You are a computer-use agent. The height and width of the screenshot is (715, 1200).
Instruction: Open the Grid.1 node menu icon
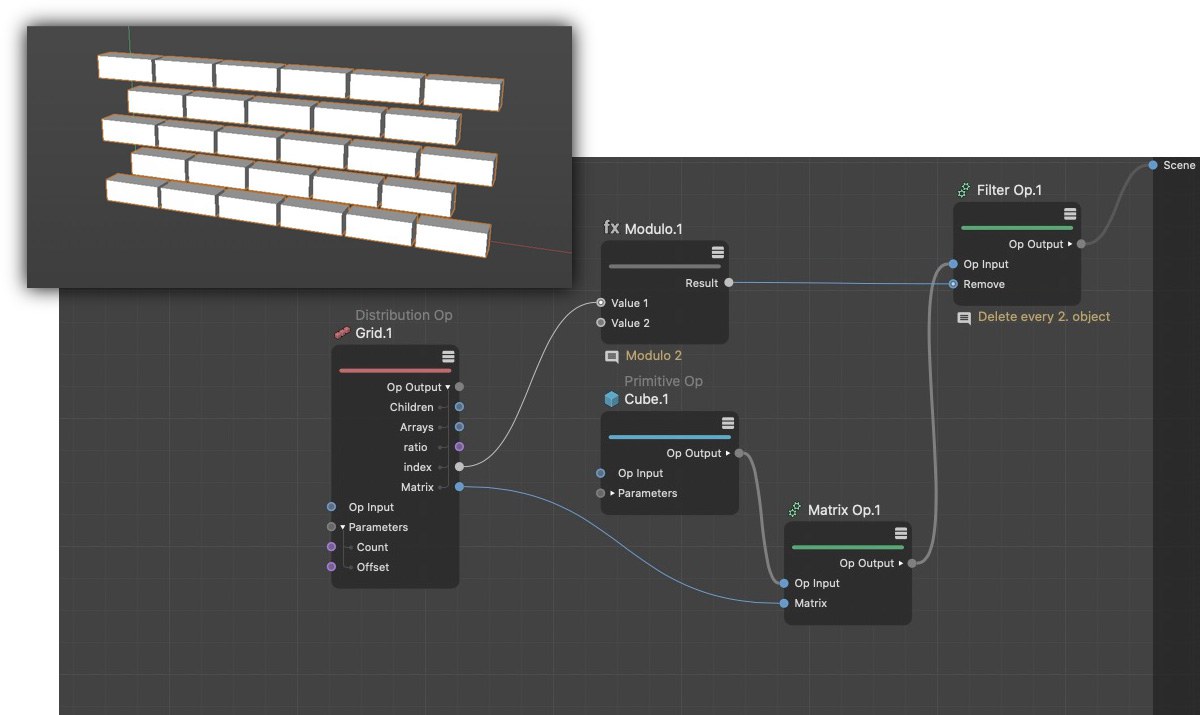[448, 357]
